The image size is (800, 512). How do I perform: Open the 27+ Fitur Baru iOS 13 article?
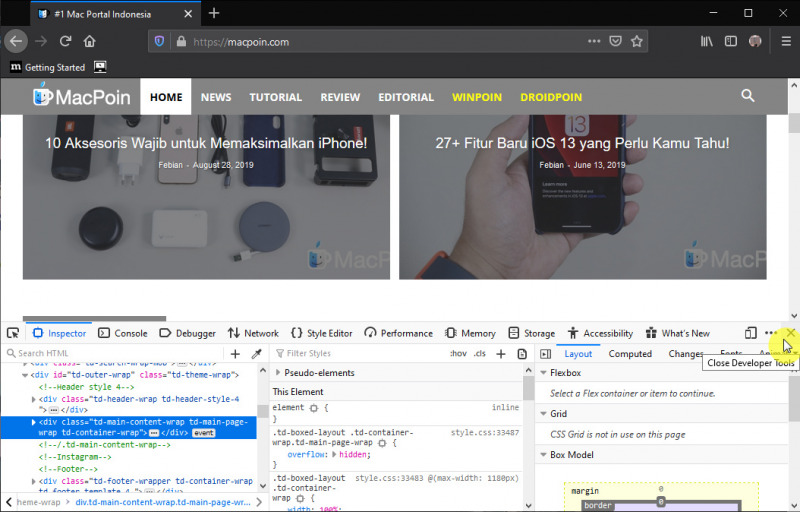click(x=582, y=143)
